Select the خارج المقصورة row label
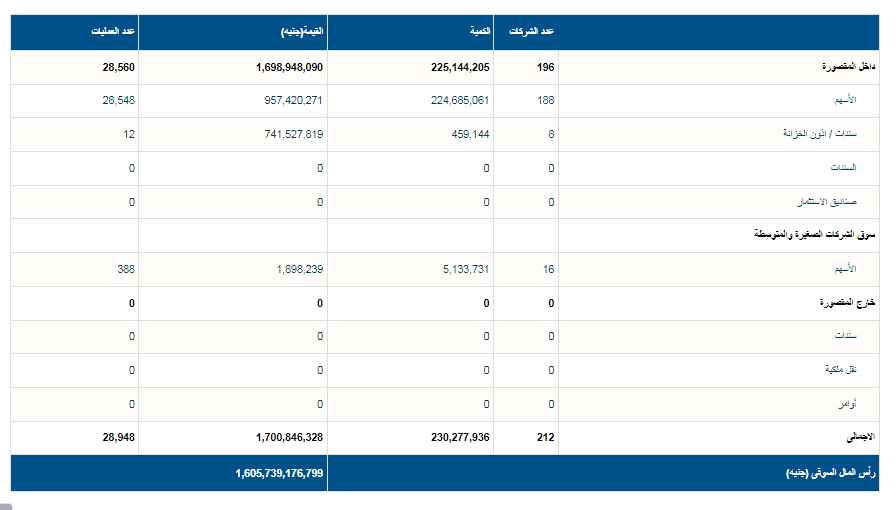The height and width of the screenshot is (510, 896). (848, 303)
